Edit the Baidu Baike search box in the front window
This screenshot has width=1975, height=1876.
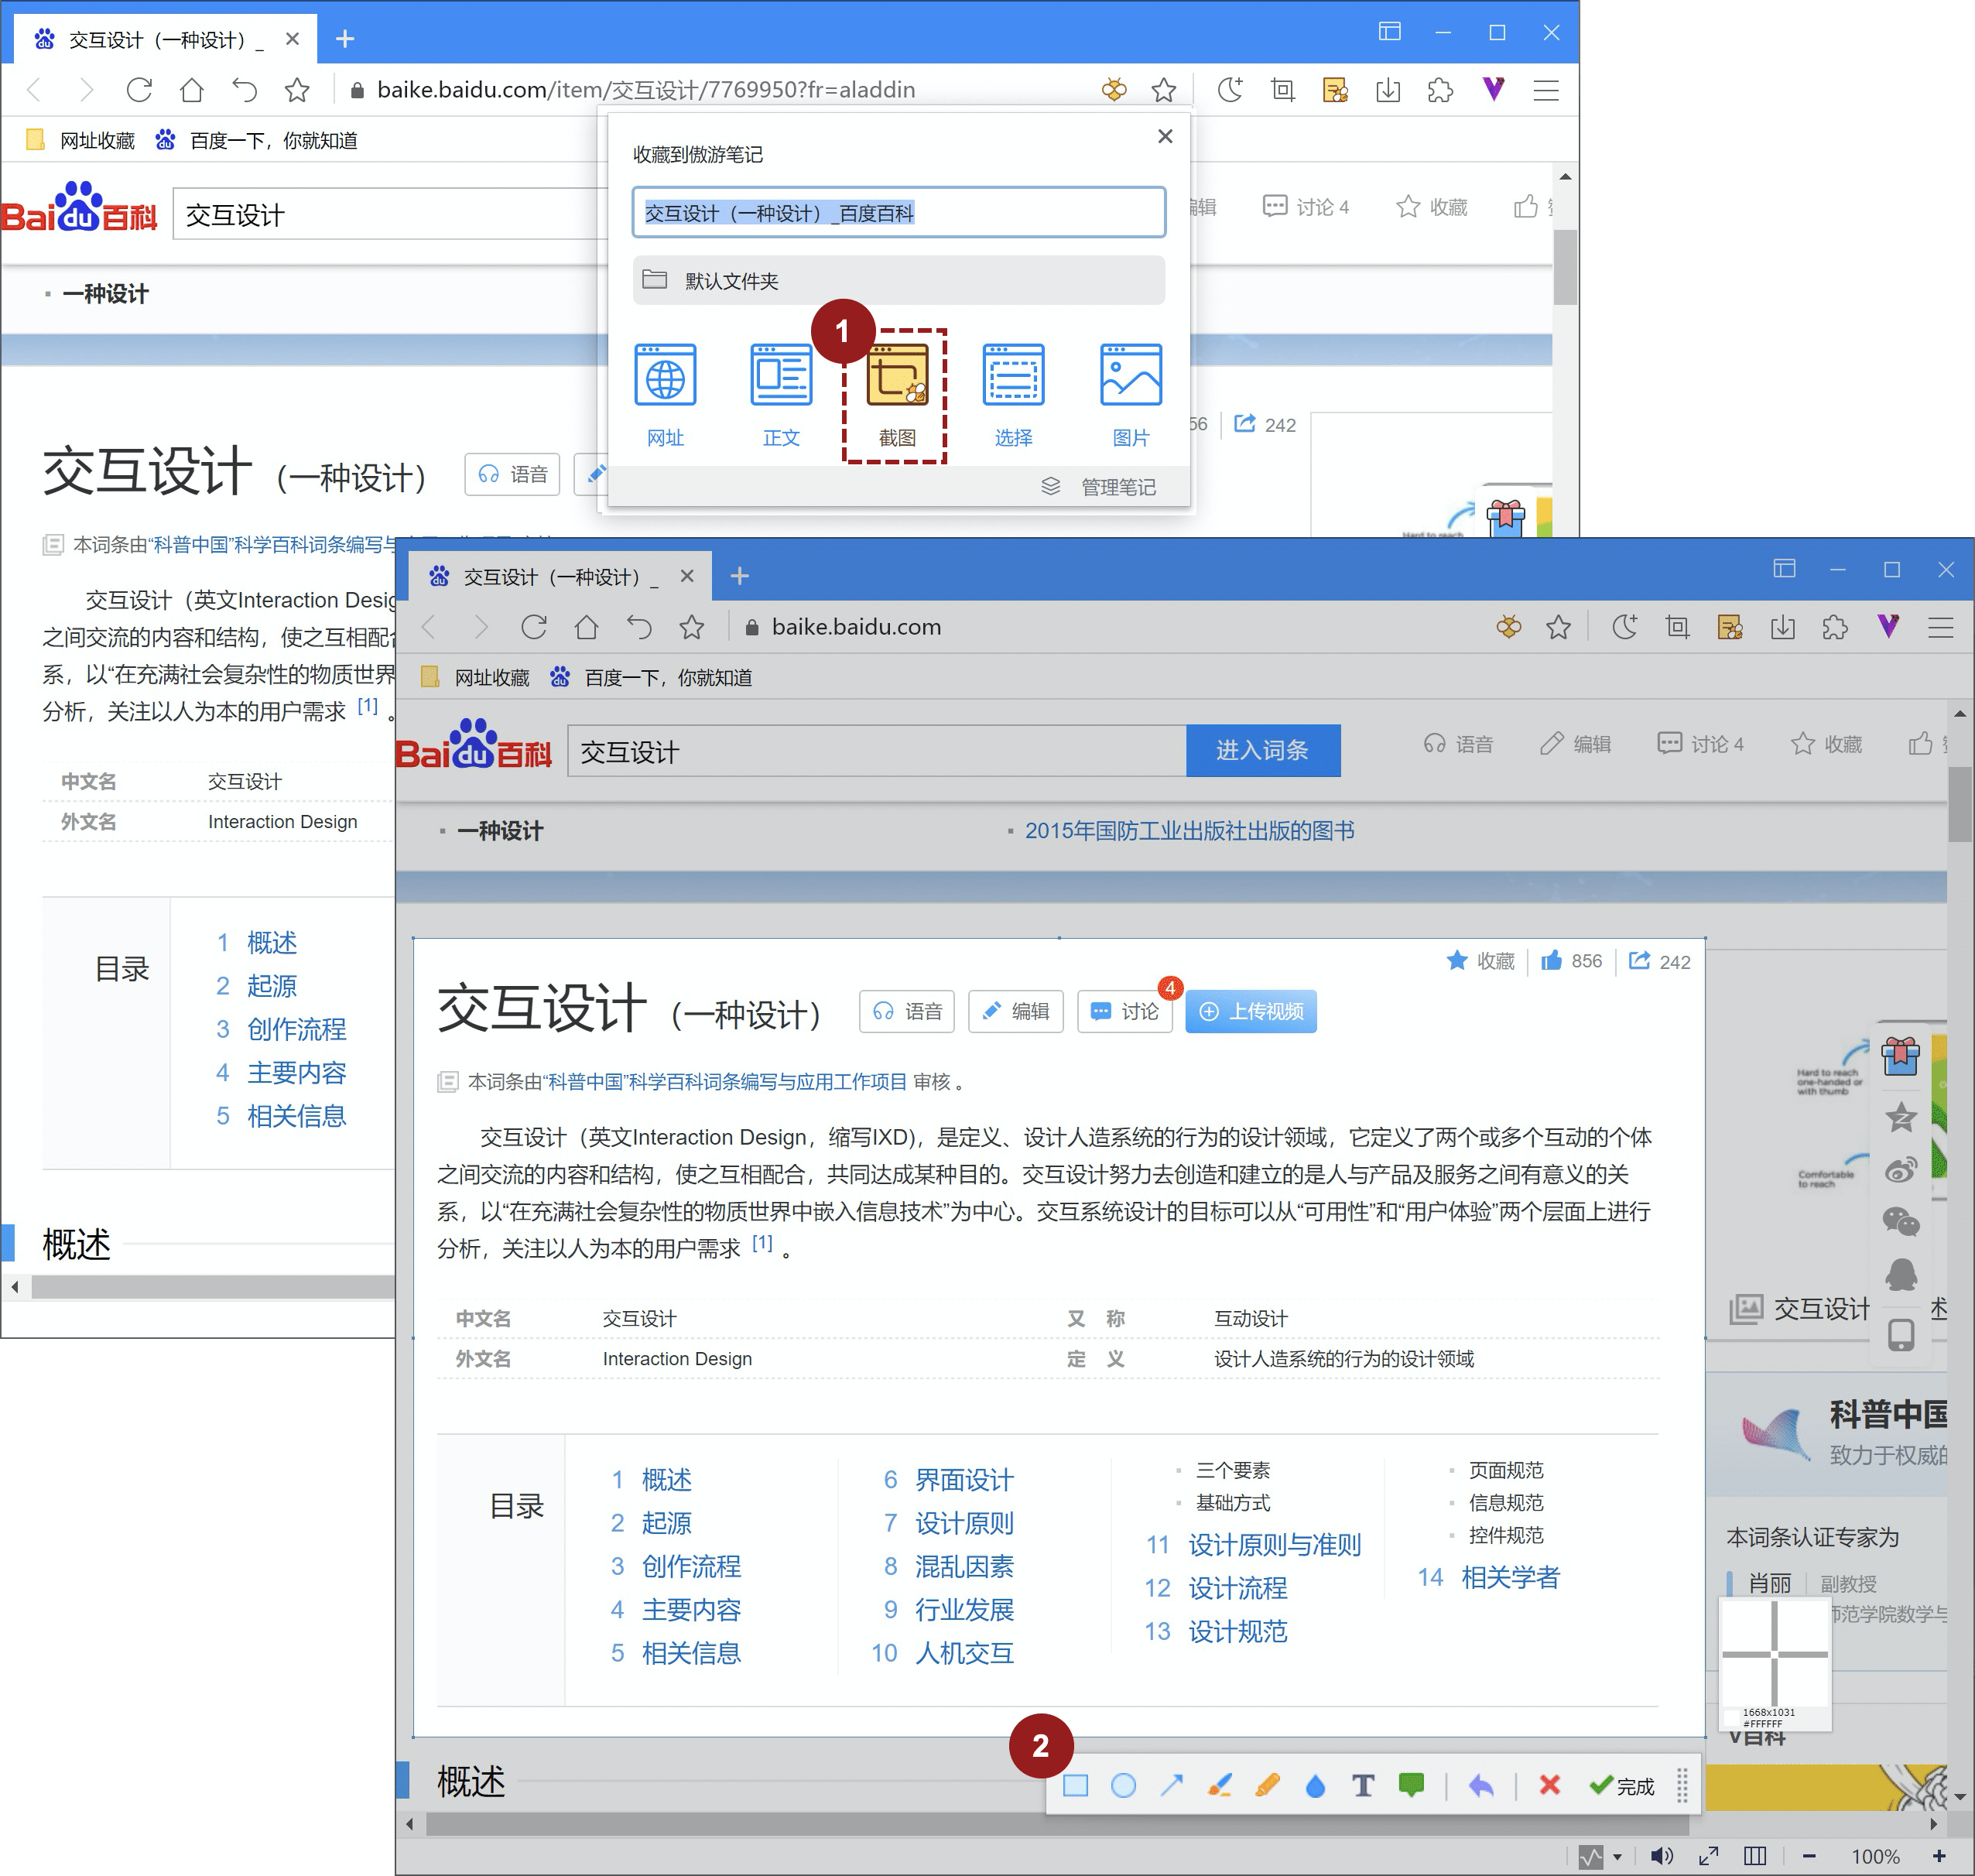[x=877, y=750]
